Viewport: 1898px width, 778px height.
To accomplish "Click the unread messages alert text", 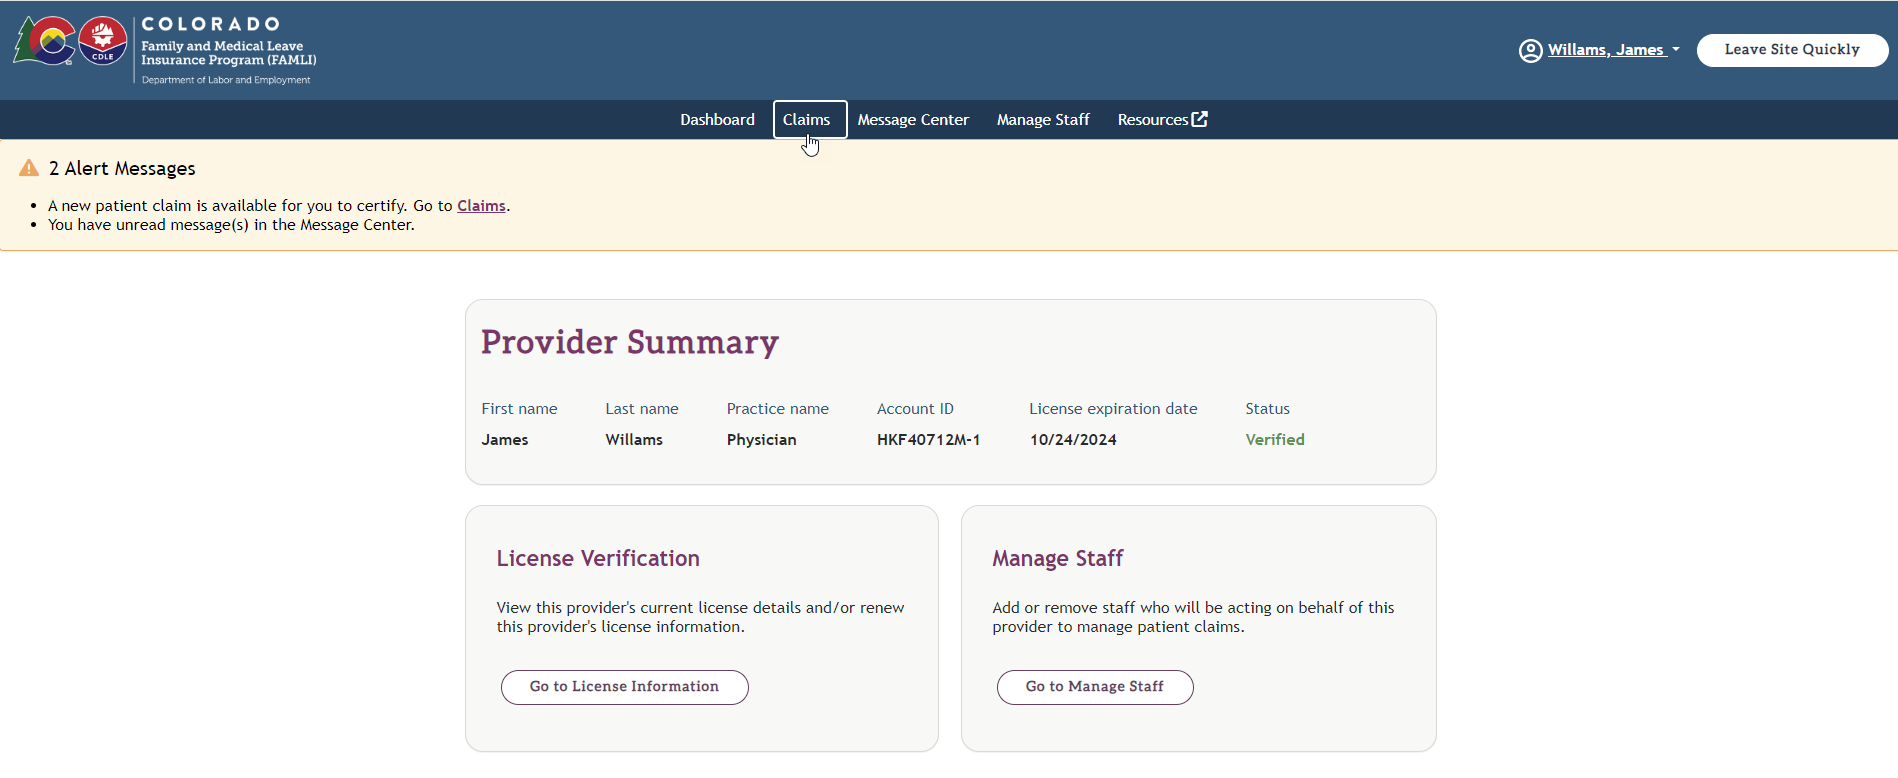I will [x=231, y=225].
